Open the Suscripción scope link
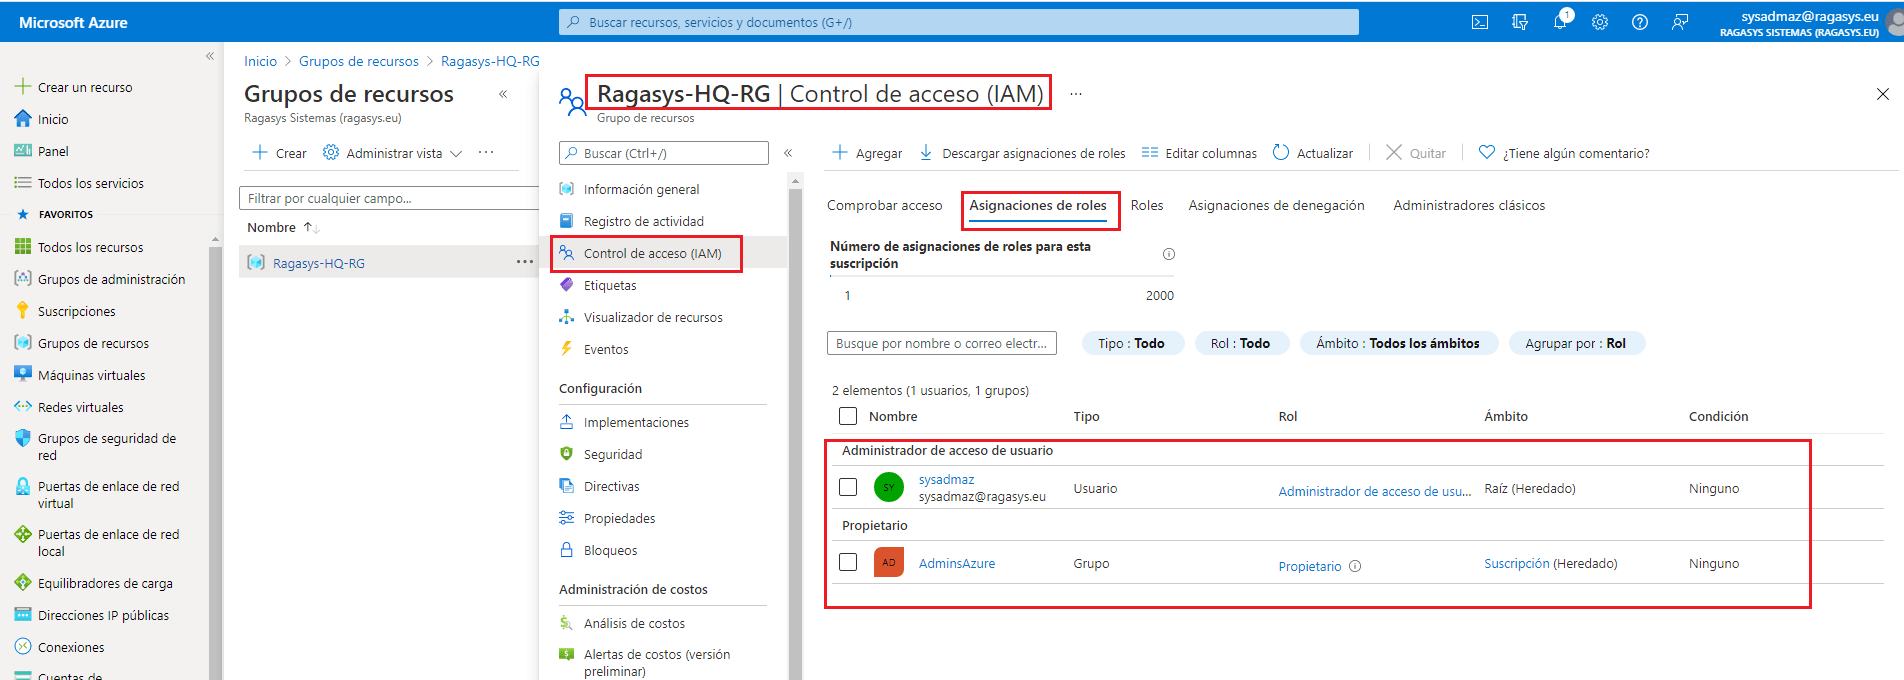The width and height of the screenshot is (1904, 680). (1516, 563)
